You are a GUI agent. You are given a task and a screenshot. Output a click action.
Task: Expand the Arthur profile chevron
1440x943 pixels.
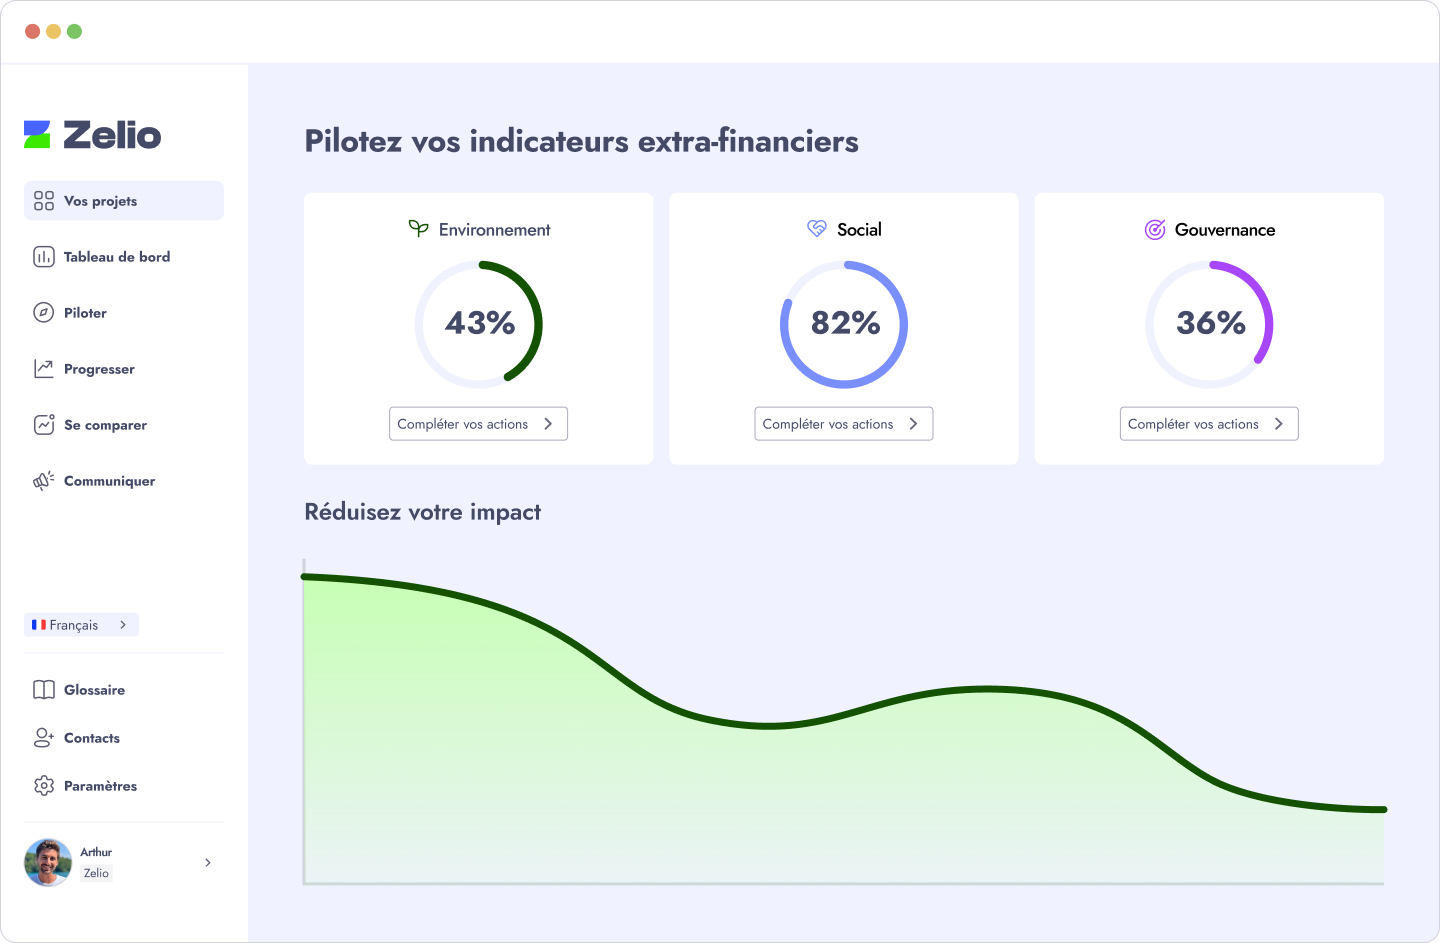click(207, 862)
